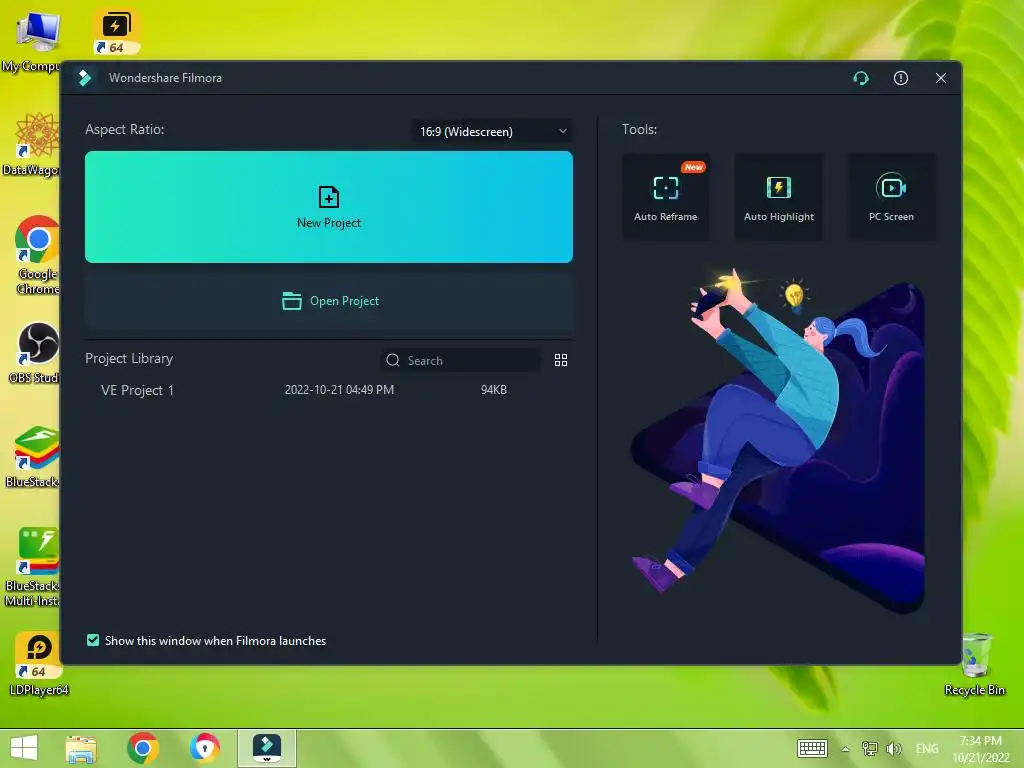The width and height of the screenshot is (1024, 768).
Task: Select the BlueStacks desktop icon
Action: tap(33, 457)
